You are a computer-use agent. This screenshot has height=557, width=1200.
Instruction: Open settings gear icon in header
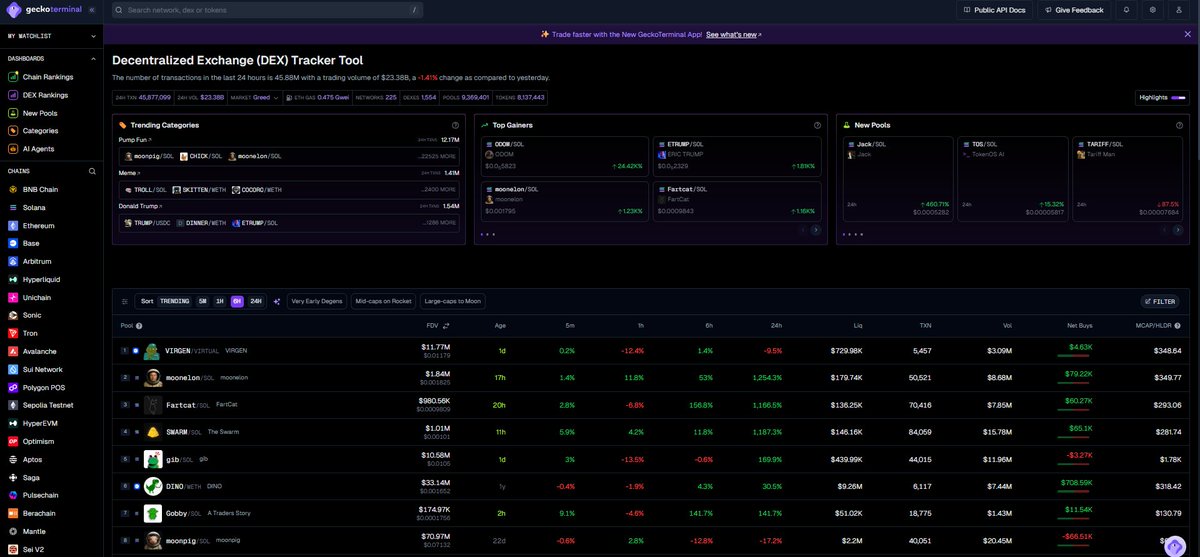point(1153,10)
